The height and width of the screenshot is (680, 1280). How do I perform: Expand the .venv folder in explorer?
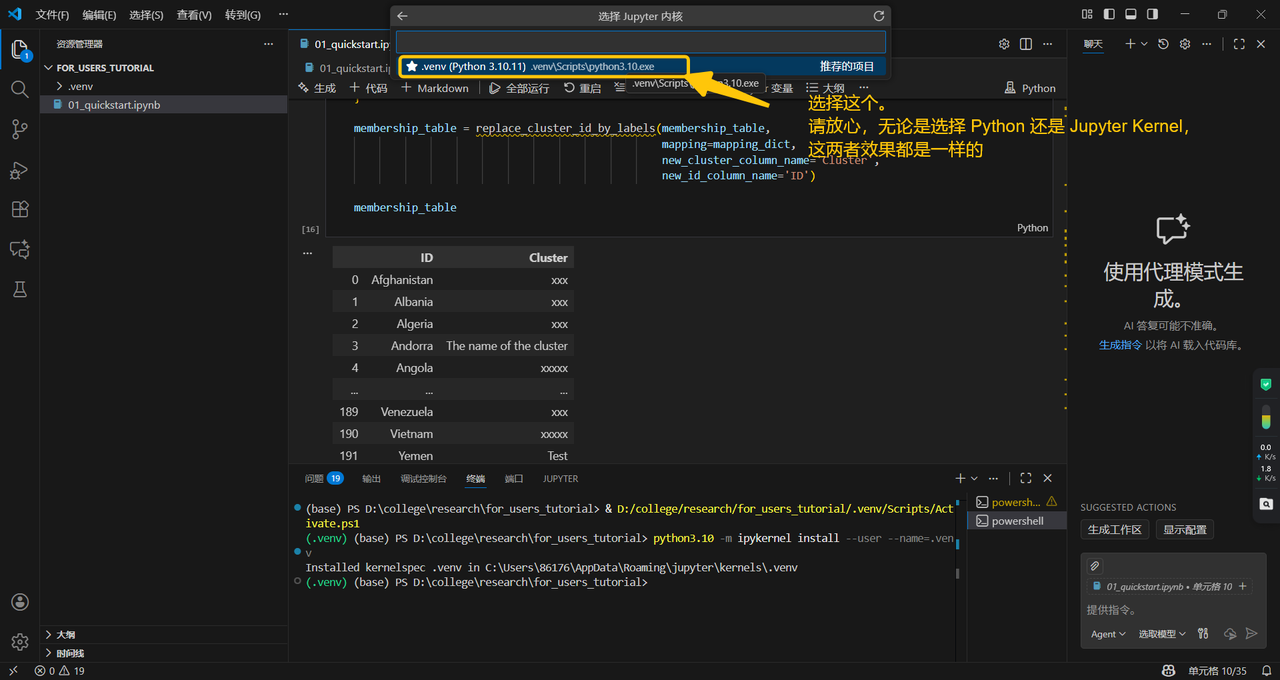click(x=80, y=86)
